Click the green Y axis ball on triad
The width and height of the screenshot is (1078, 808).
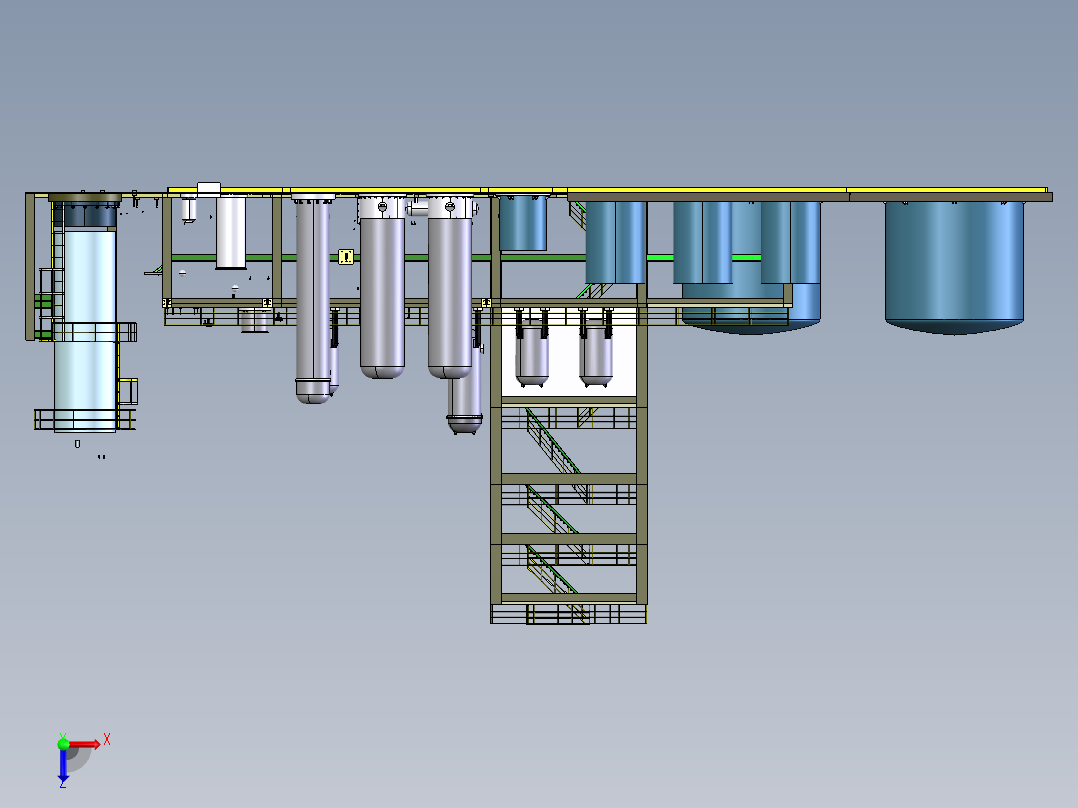pos(63,743)
